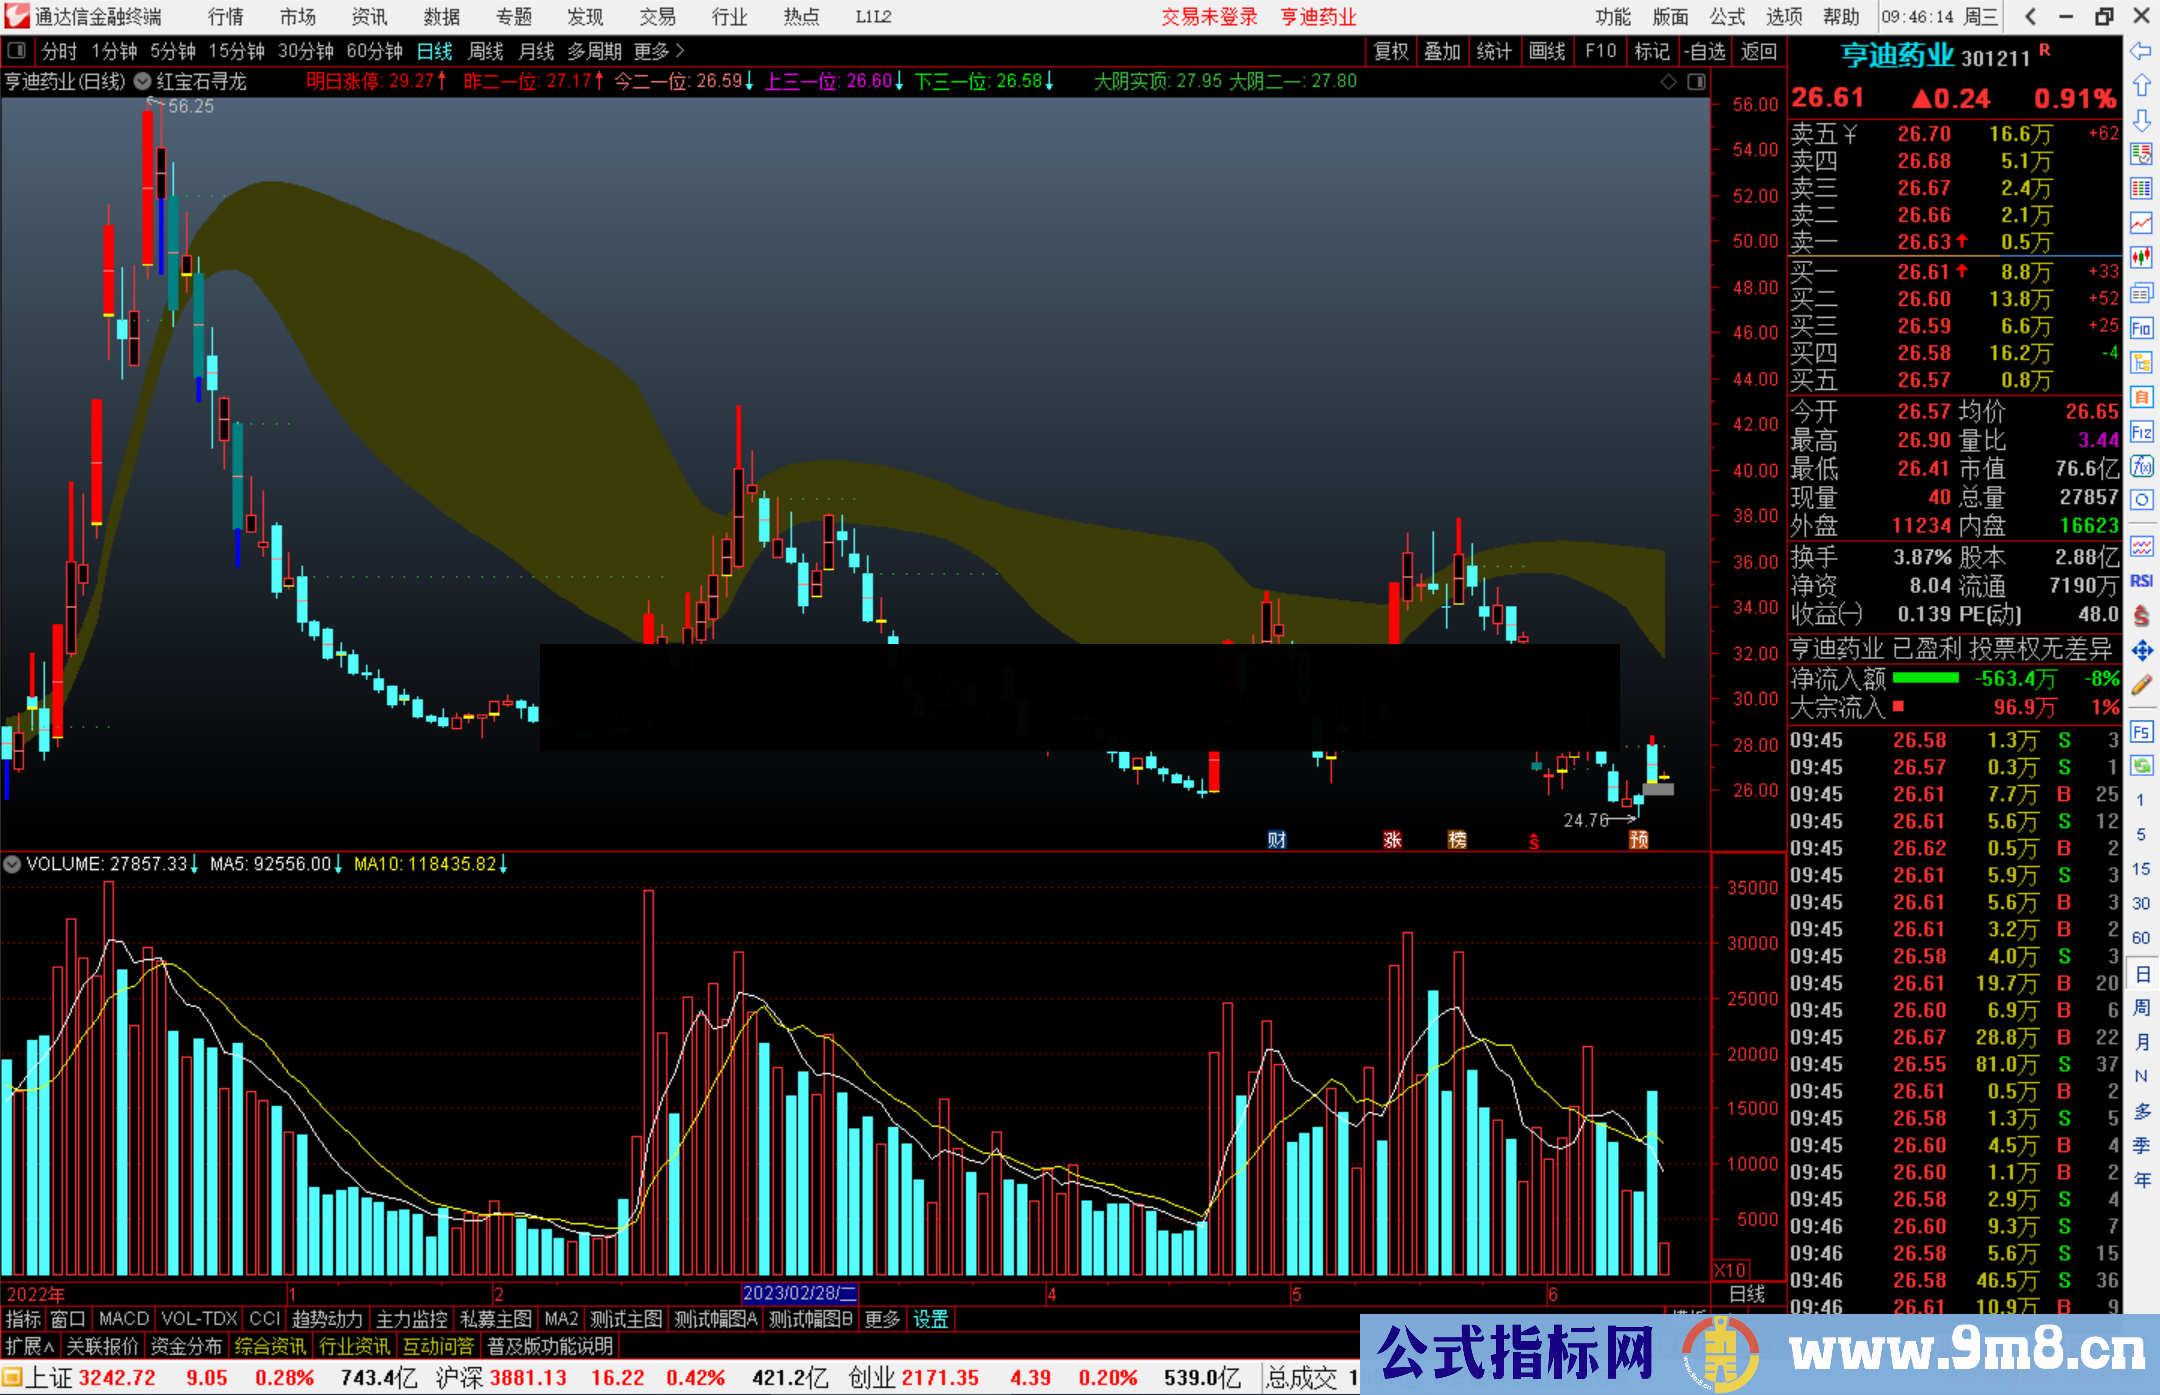Screen dimensions: 2160x1395
Task: Click the down arrow icon in right sidebar
Action: point(2141,120)
